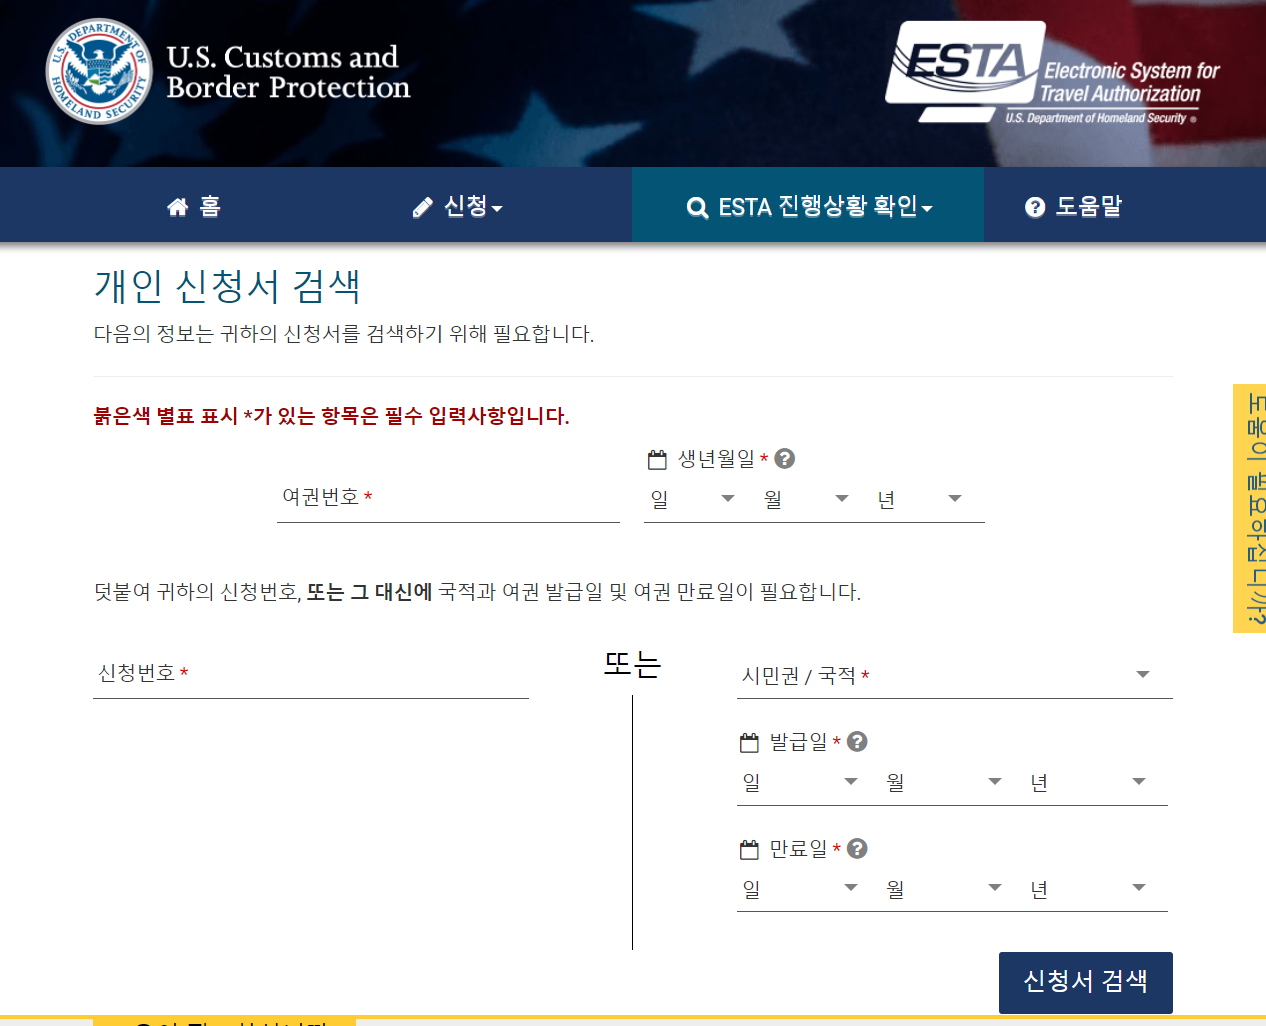The image size is (1266, 1026).
Task: Select the 도움말 menu item
Action: 1075,205
